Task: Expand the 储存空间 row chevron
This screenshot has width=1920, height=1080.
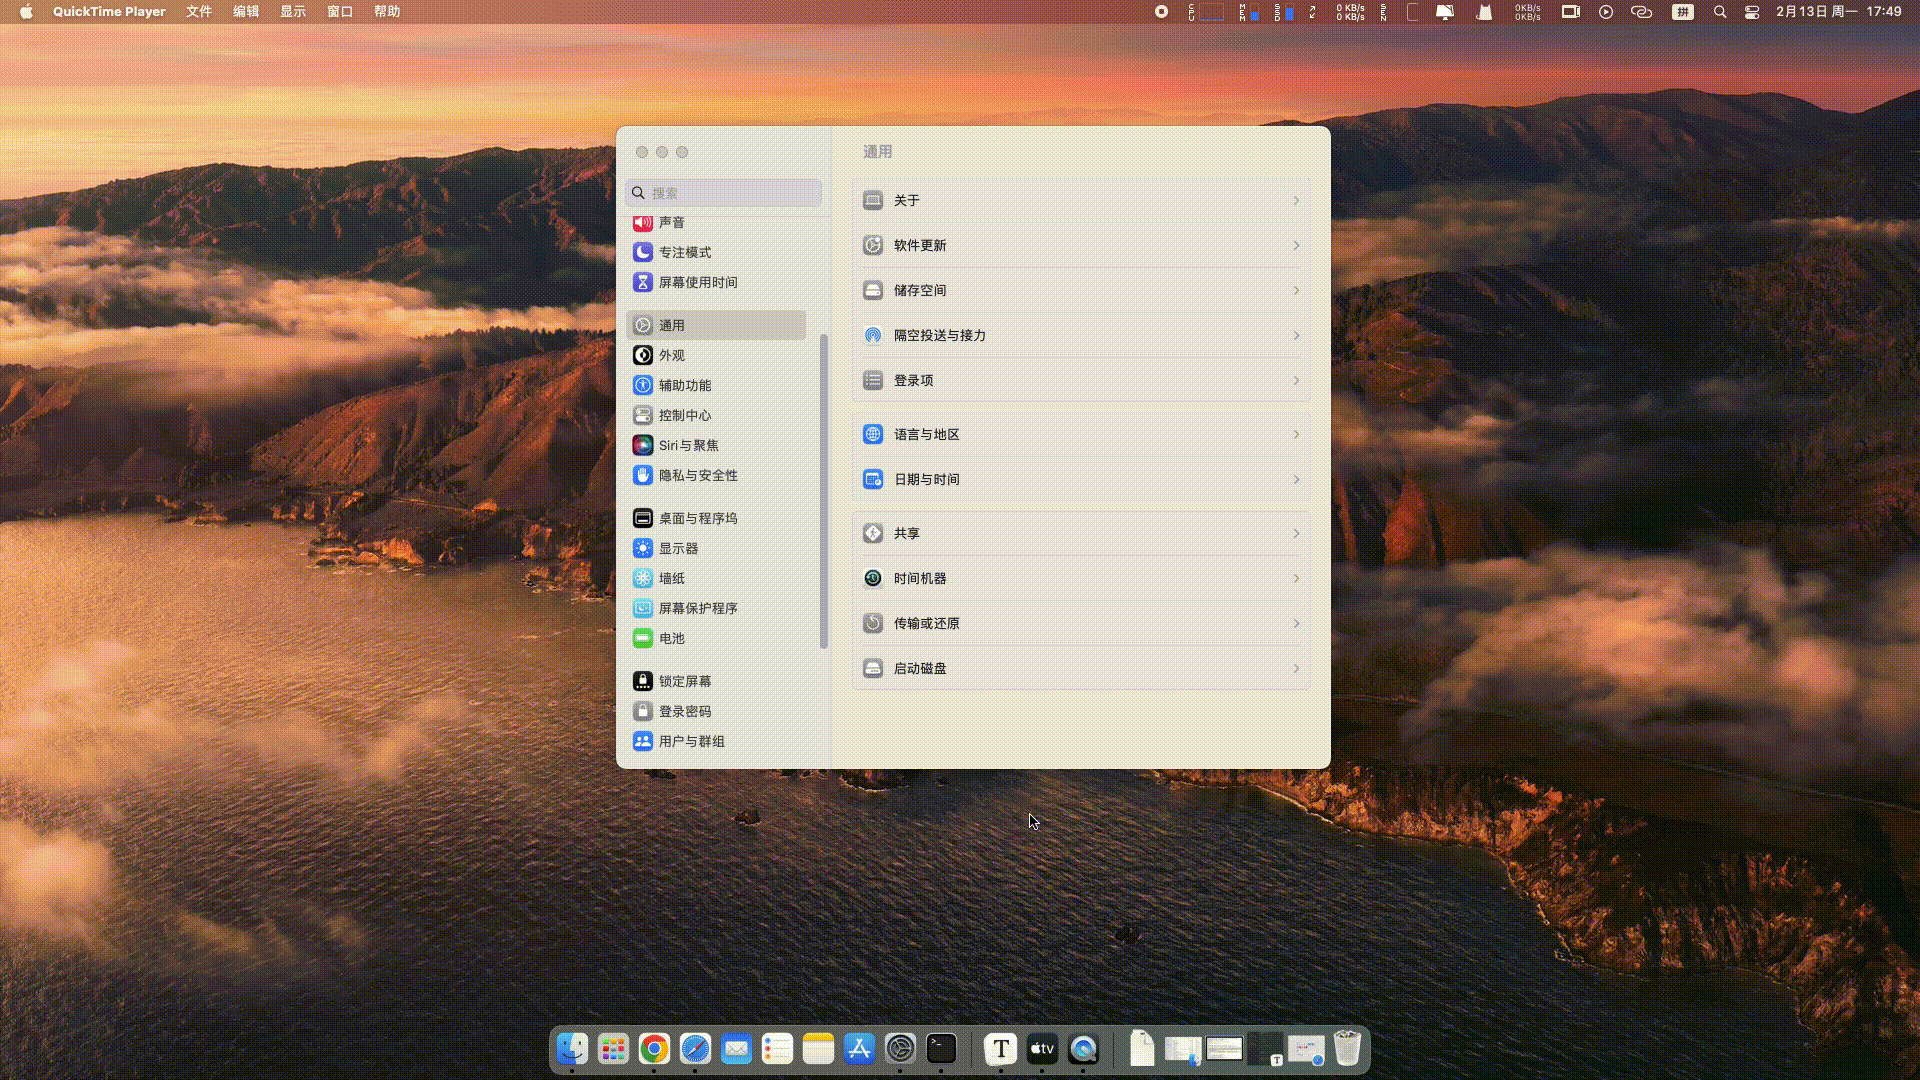Action: pyautogui.click(x=1296, y=291)
